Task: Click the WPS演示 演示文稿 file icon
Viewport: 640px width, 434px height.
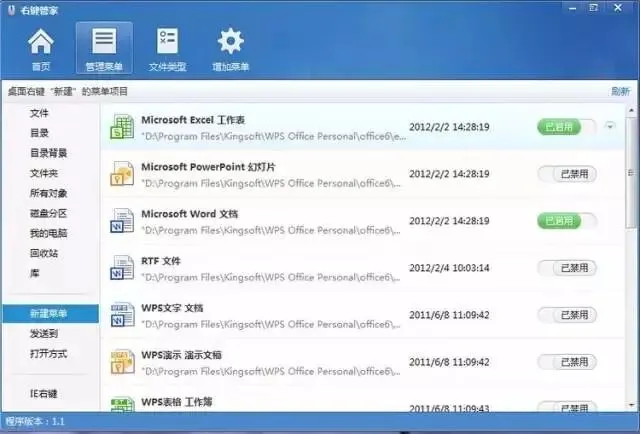Action: [x=122, y=362]
